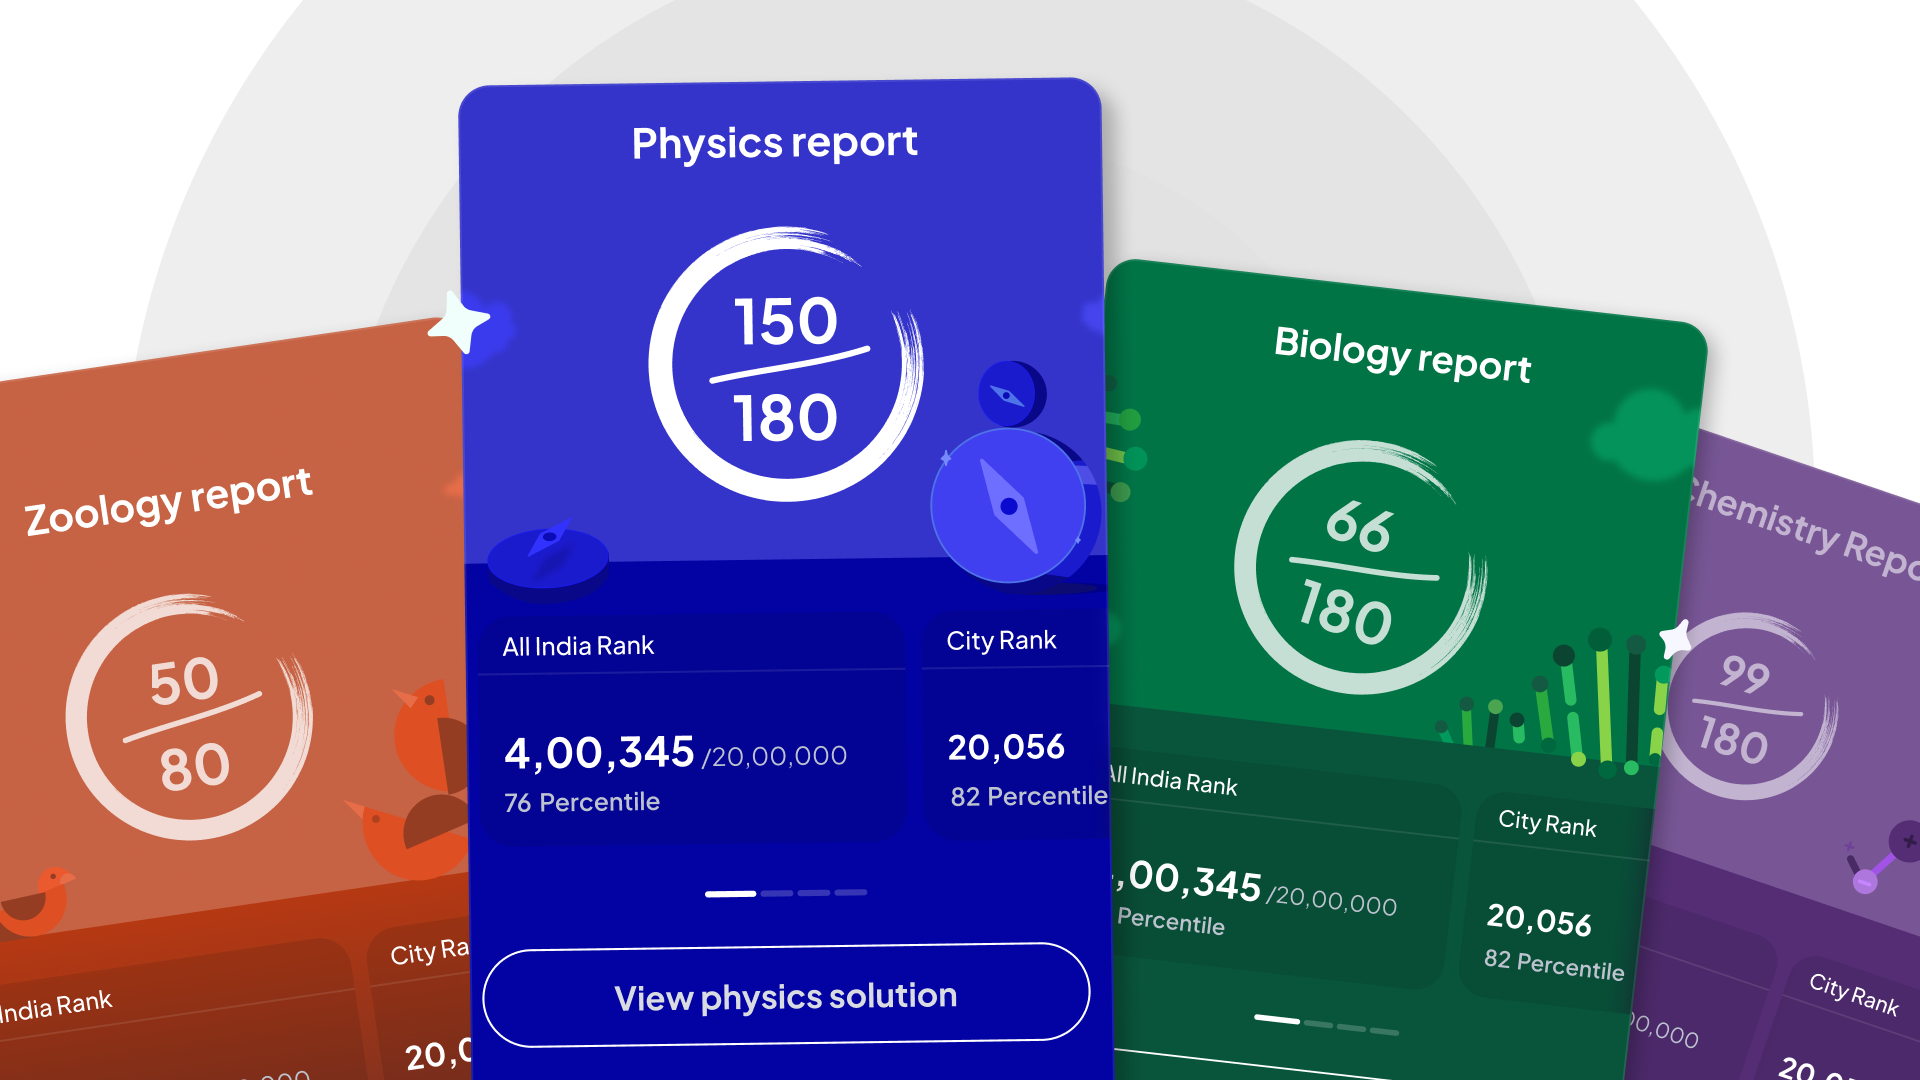Click the large compass icon on Physics card
This screenshot has width=1920, height=1080.
[1008, 506]
